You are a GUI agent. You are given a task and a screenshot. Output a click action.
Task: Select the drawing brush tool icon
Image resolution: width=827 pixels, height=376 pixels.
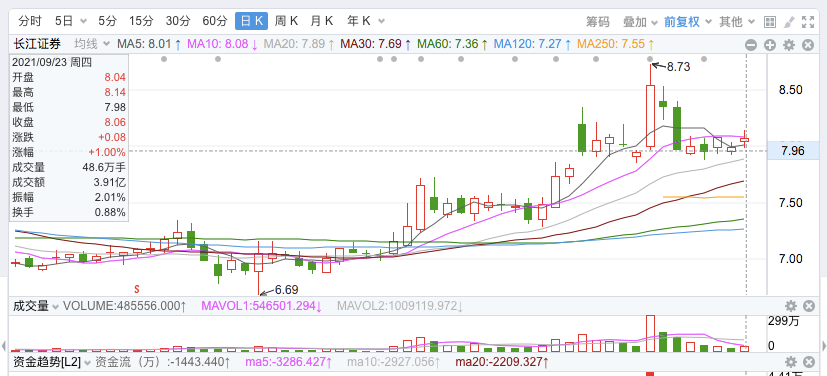coord(789,22)
